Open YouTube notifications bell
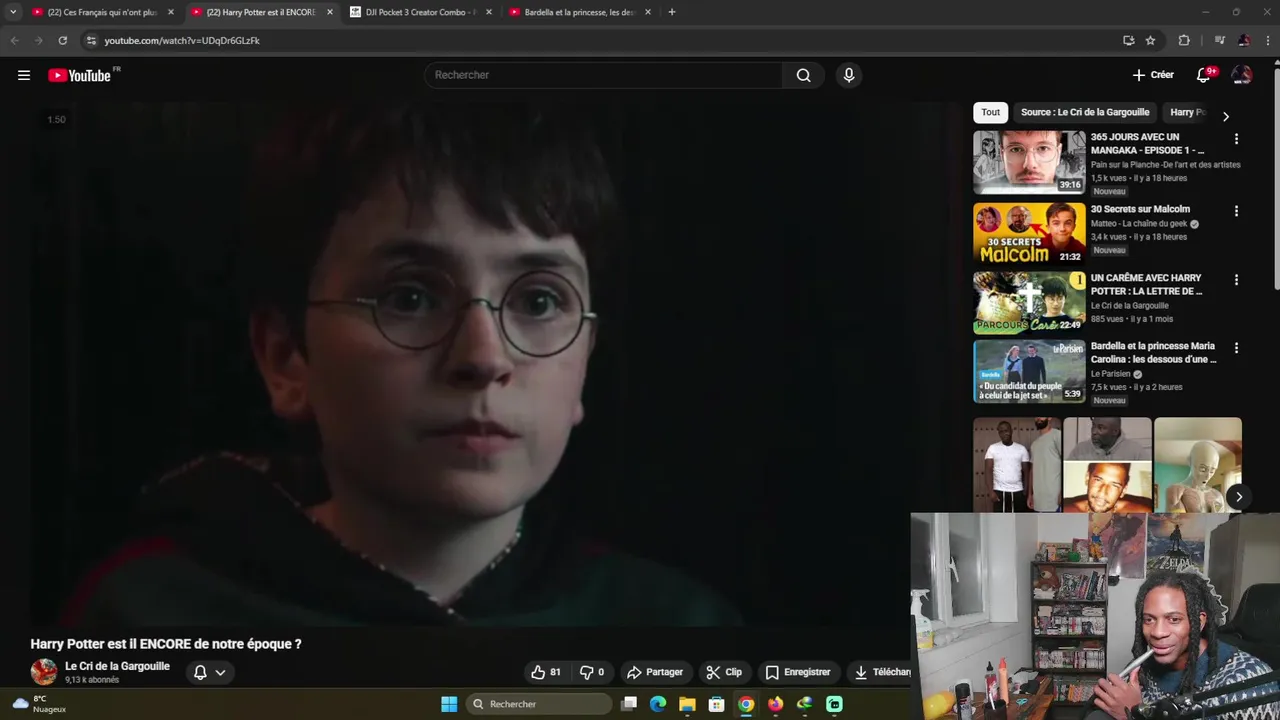This screenshot has width=1280, height=720. click(1204, 75)
